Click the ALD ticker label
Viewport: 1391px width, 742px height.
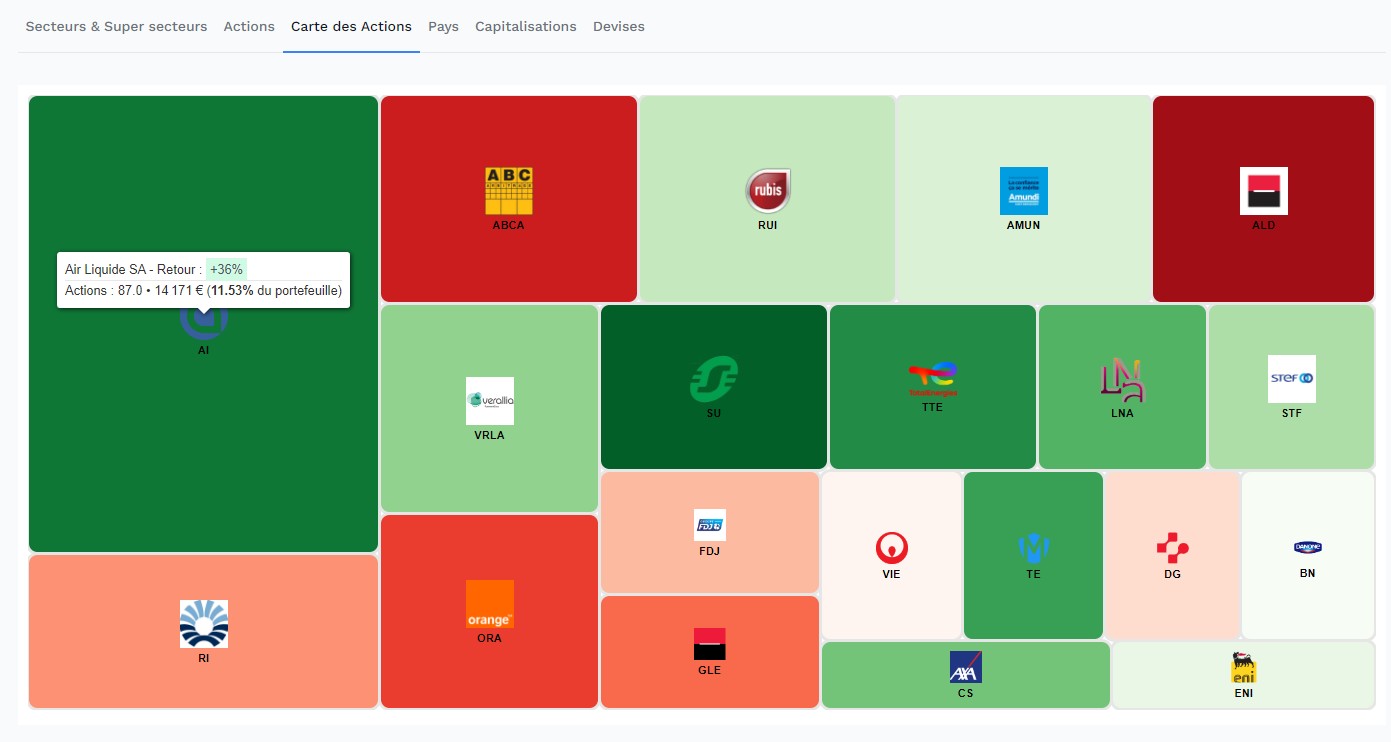click(1264, 226)
